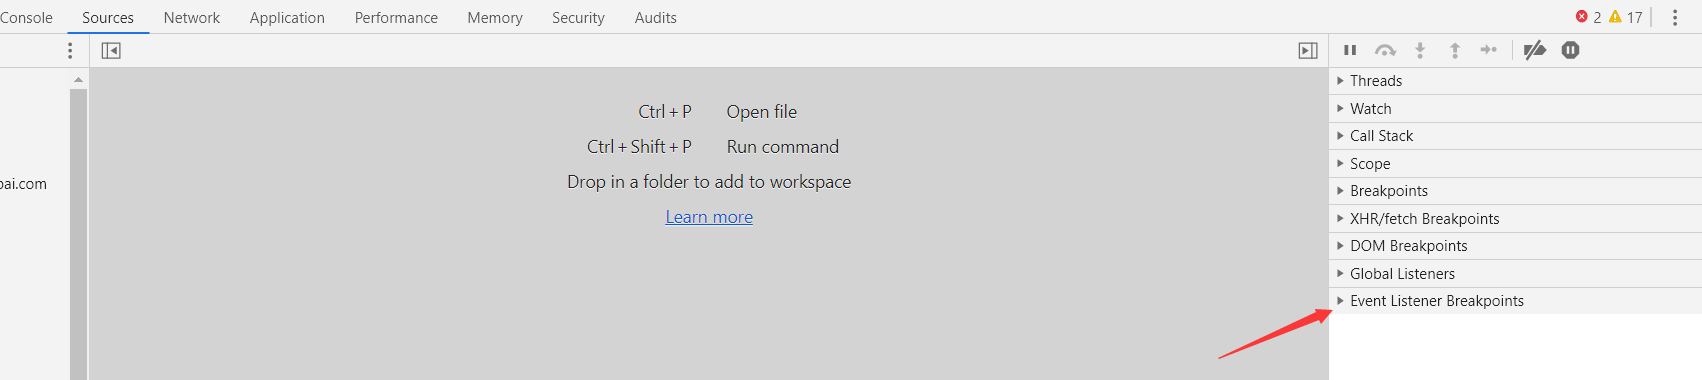Switch to the Network tab
Screen dimensions: 1702x380
[x=192, y=18]
